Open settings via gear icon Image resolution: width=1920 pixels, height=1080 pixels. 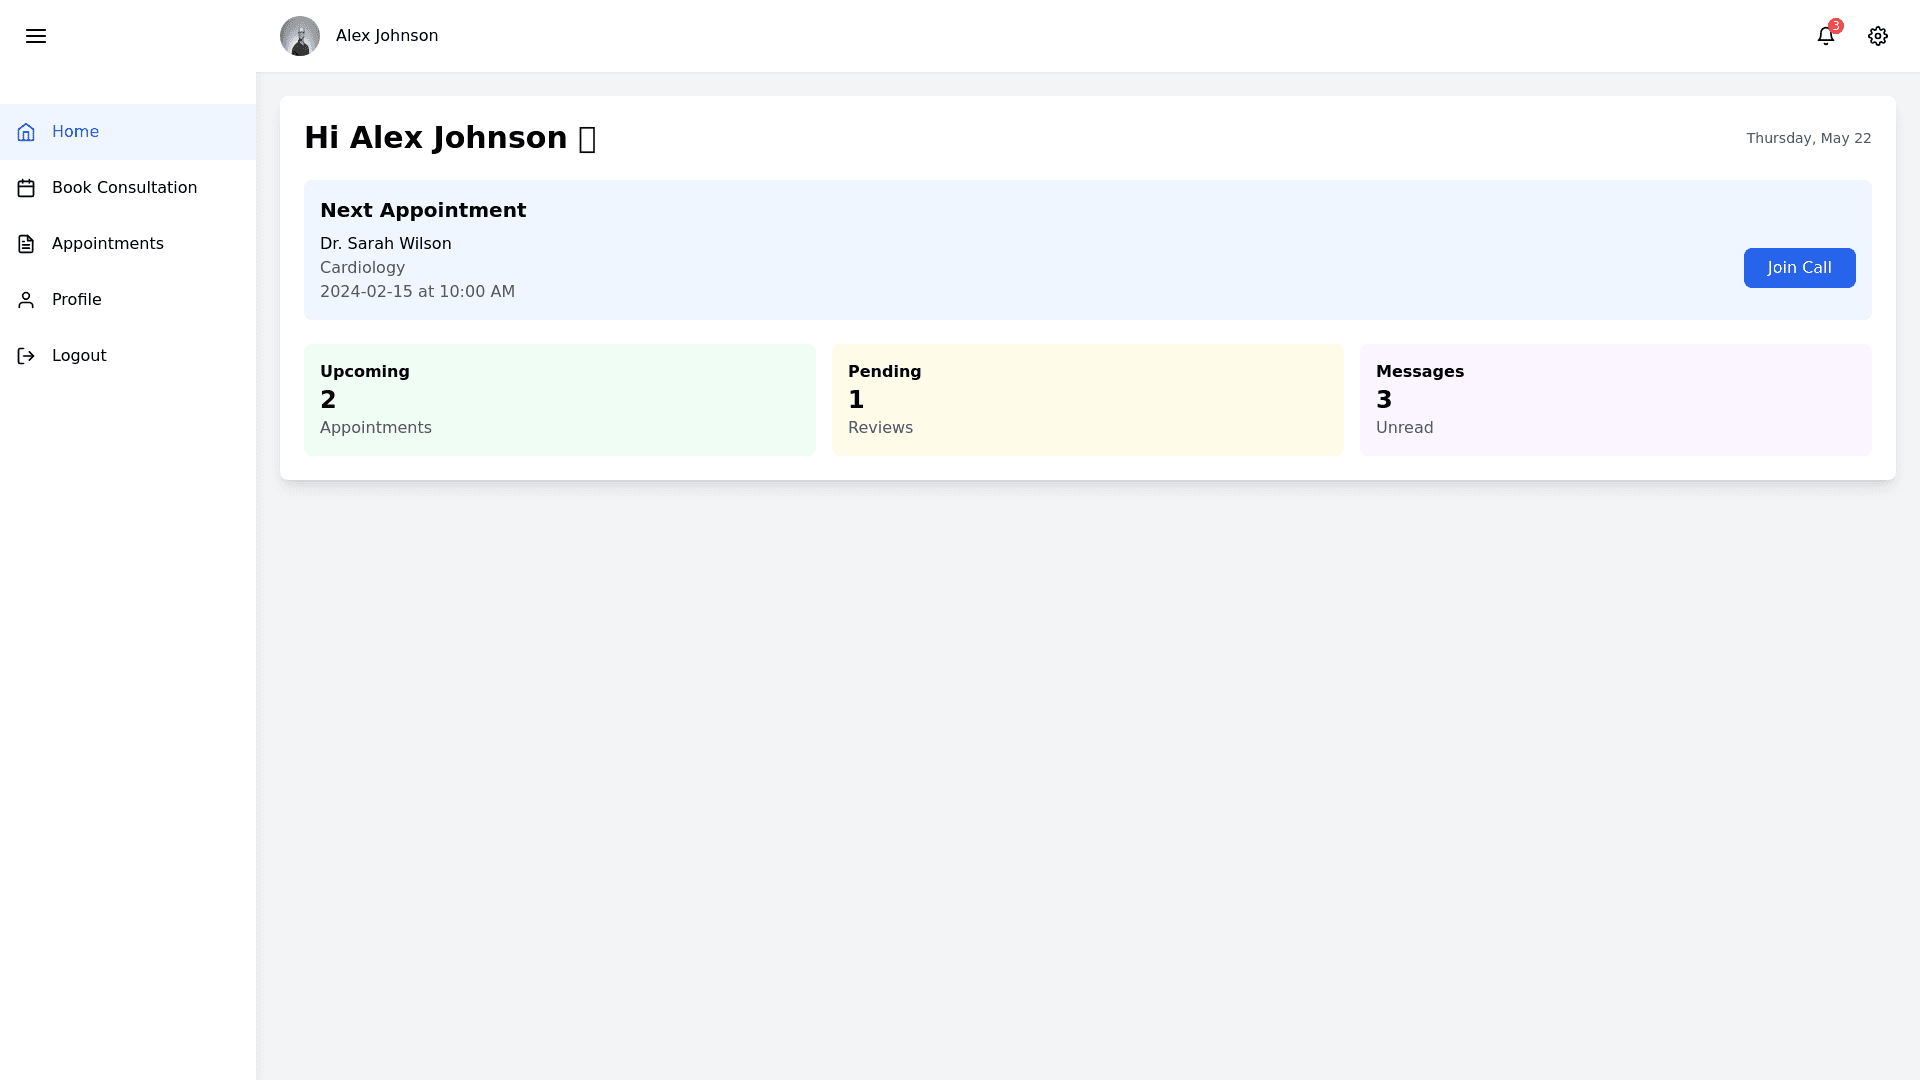[1878, 36]
